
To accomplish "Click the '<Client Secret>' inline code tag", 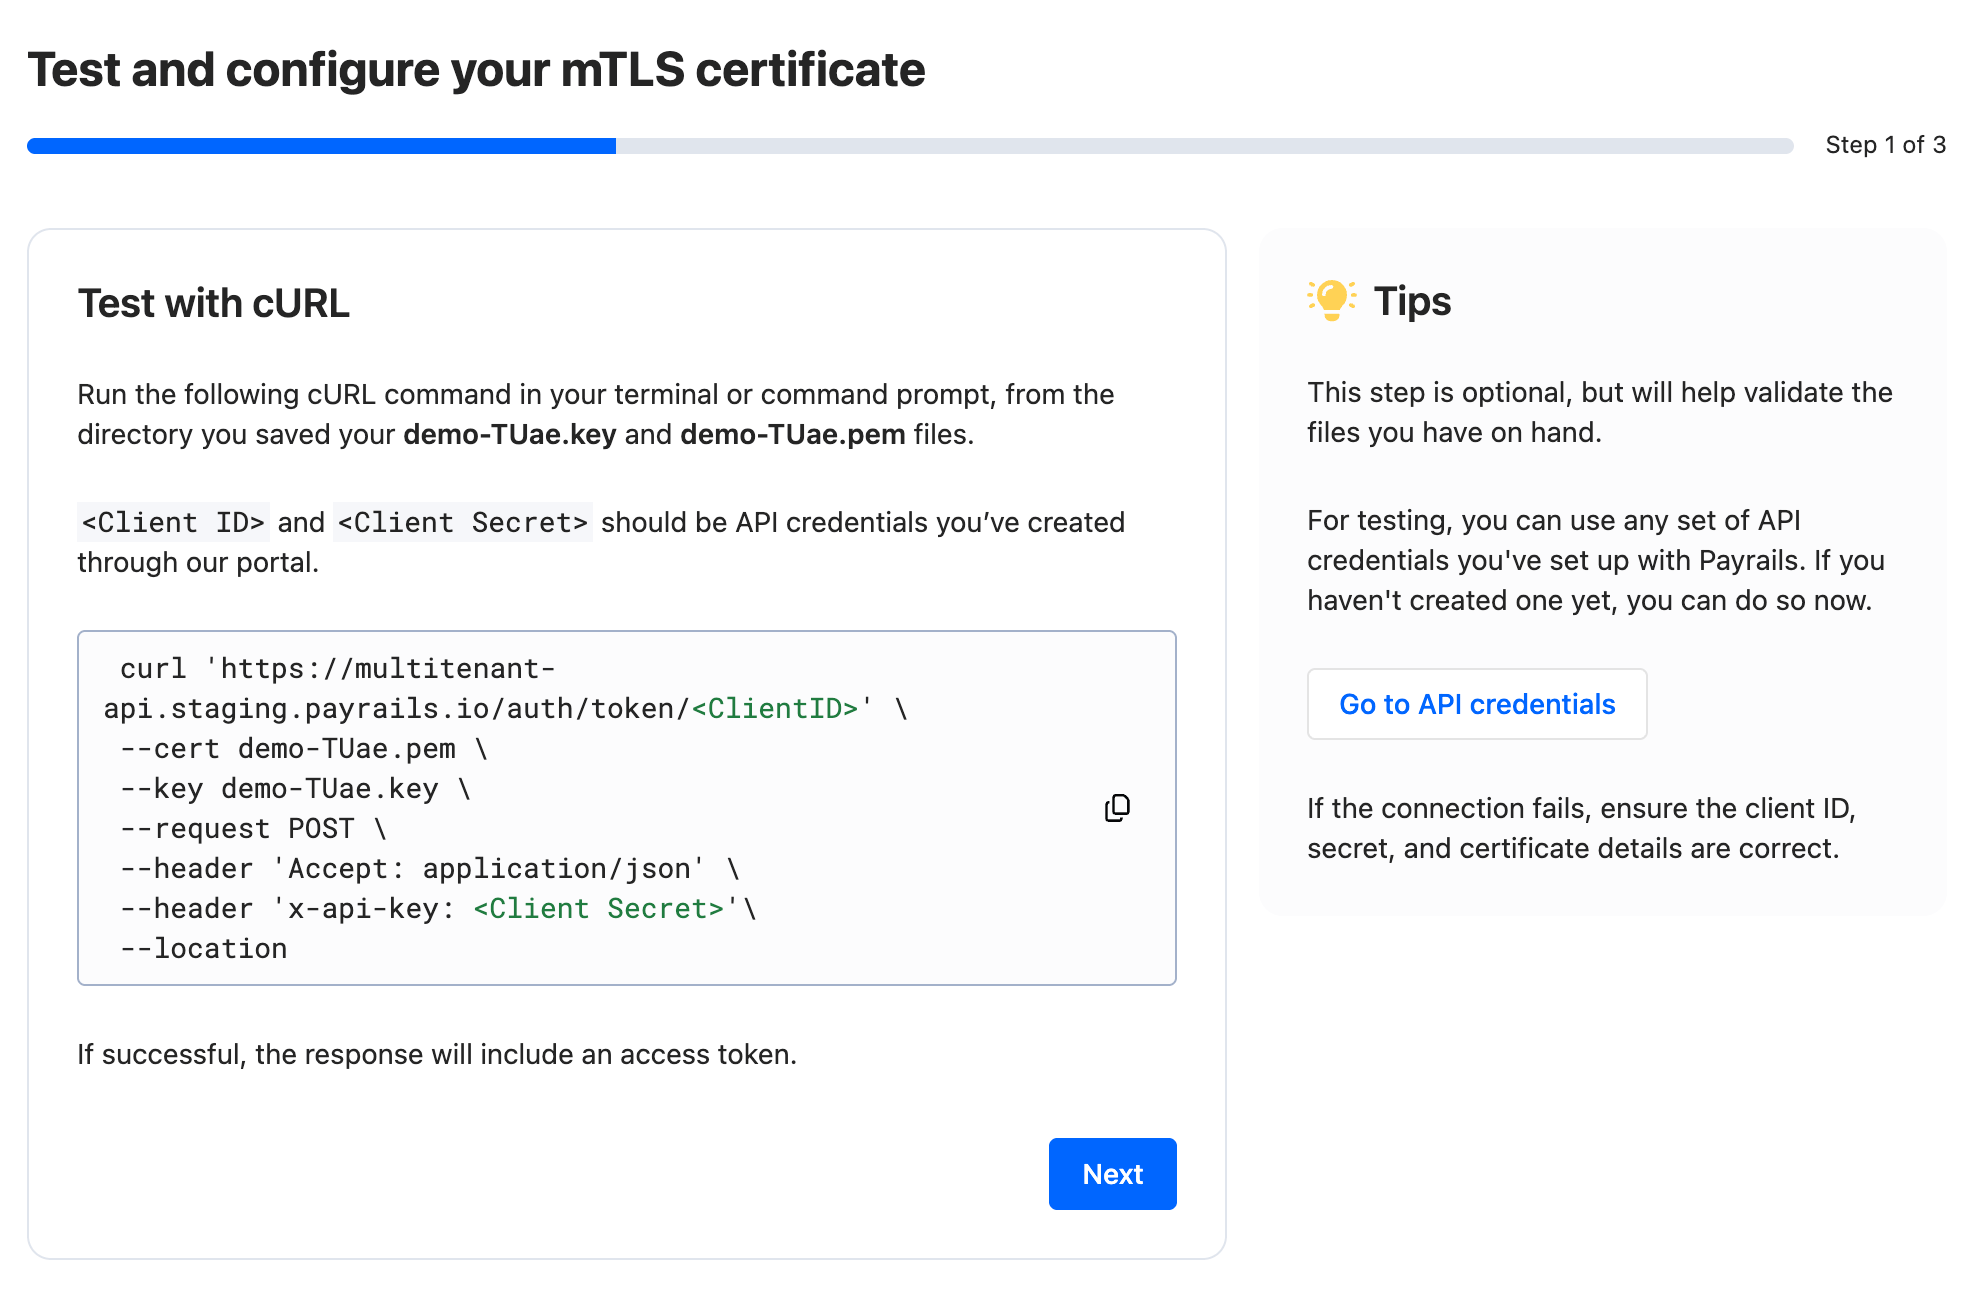I will (463, 522).
